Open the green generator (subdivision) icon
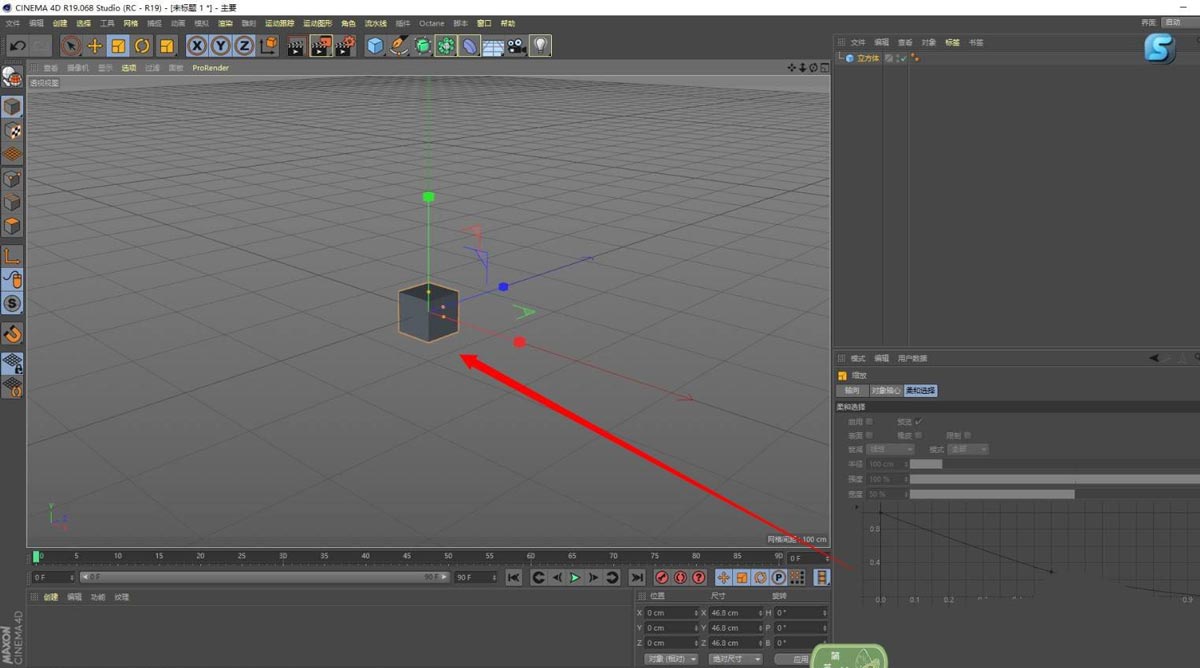 click(x=423, y=46)
